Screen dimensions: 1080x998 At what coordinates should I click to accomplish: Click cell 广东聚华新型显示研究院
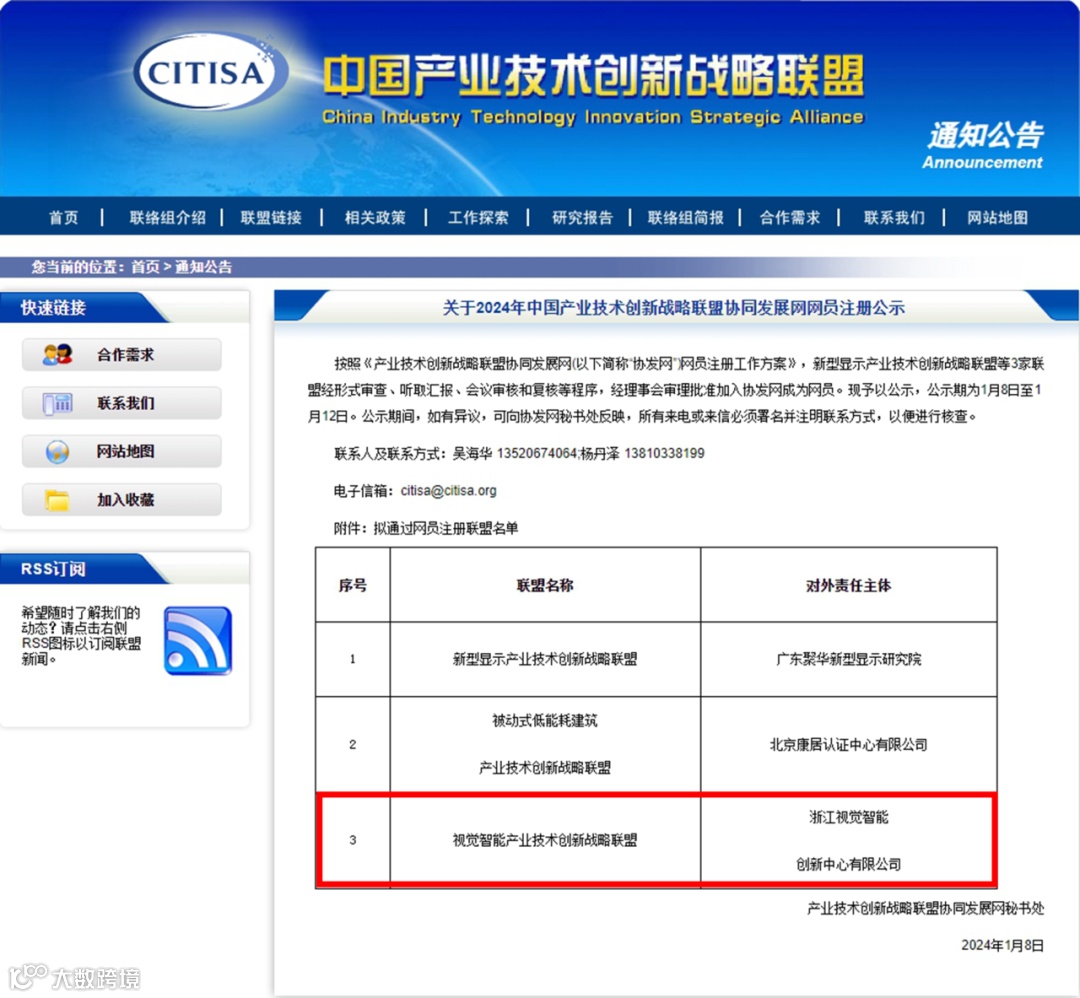coord(849,659)
